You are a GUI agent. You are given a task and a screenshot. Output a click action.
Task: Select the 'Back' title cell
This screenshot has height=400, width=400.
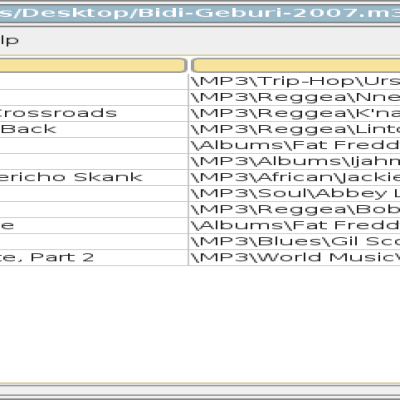(94, 129)
